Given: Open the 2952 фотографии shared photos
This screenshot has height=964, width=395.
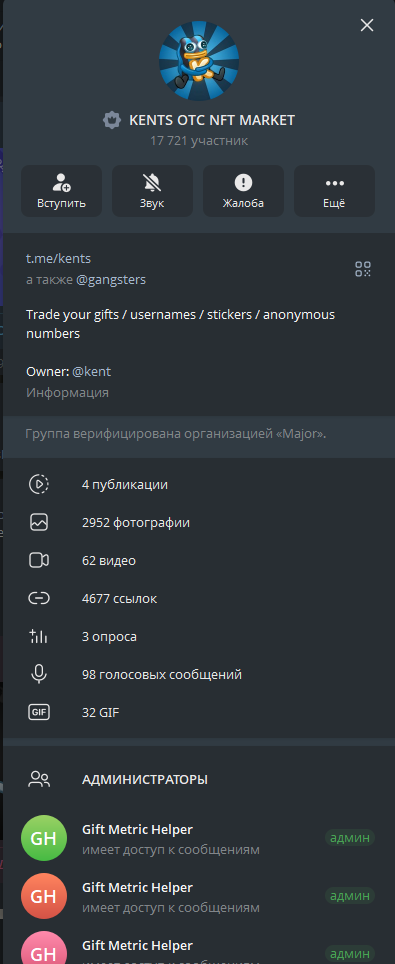Looking at the screenshot, I should click(x=198, y=523).
